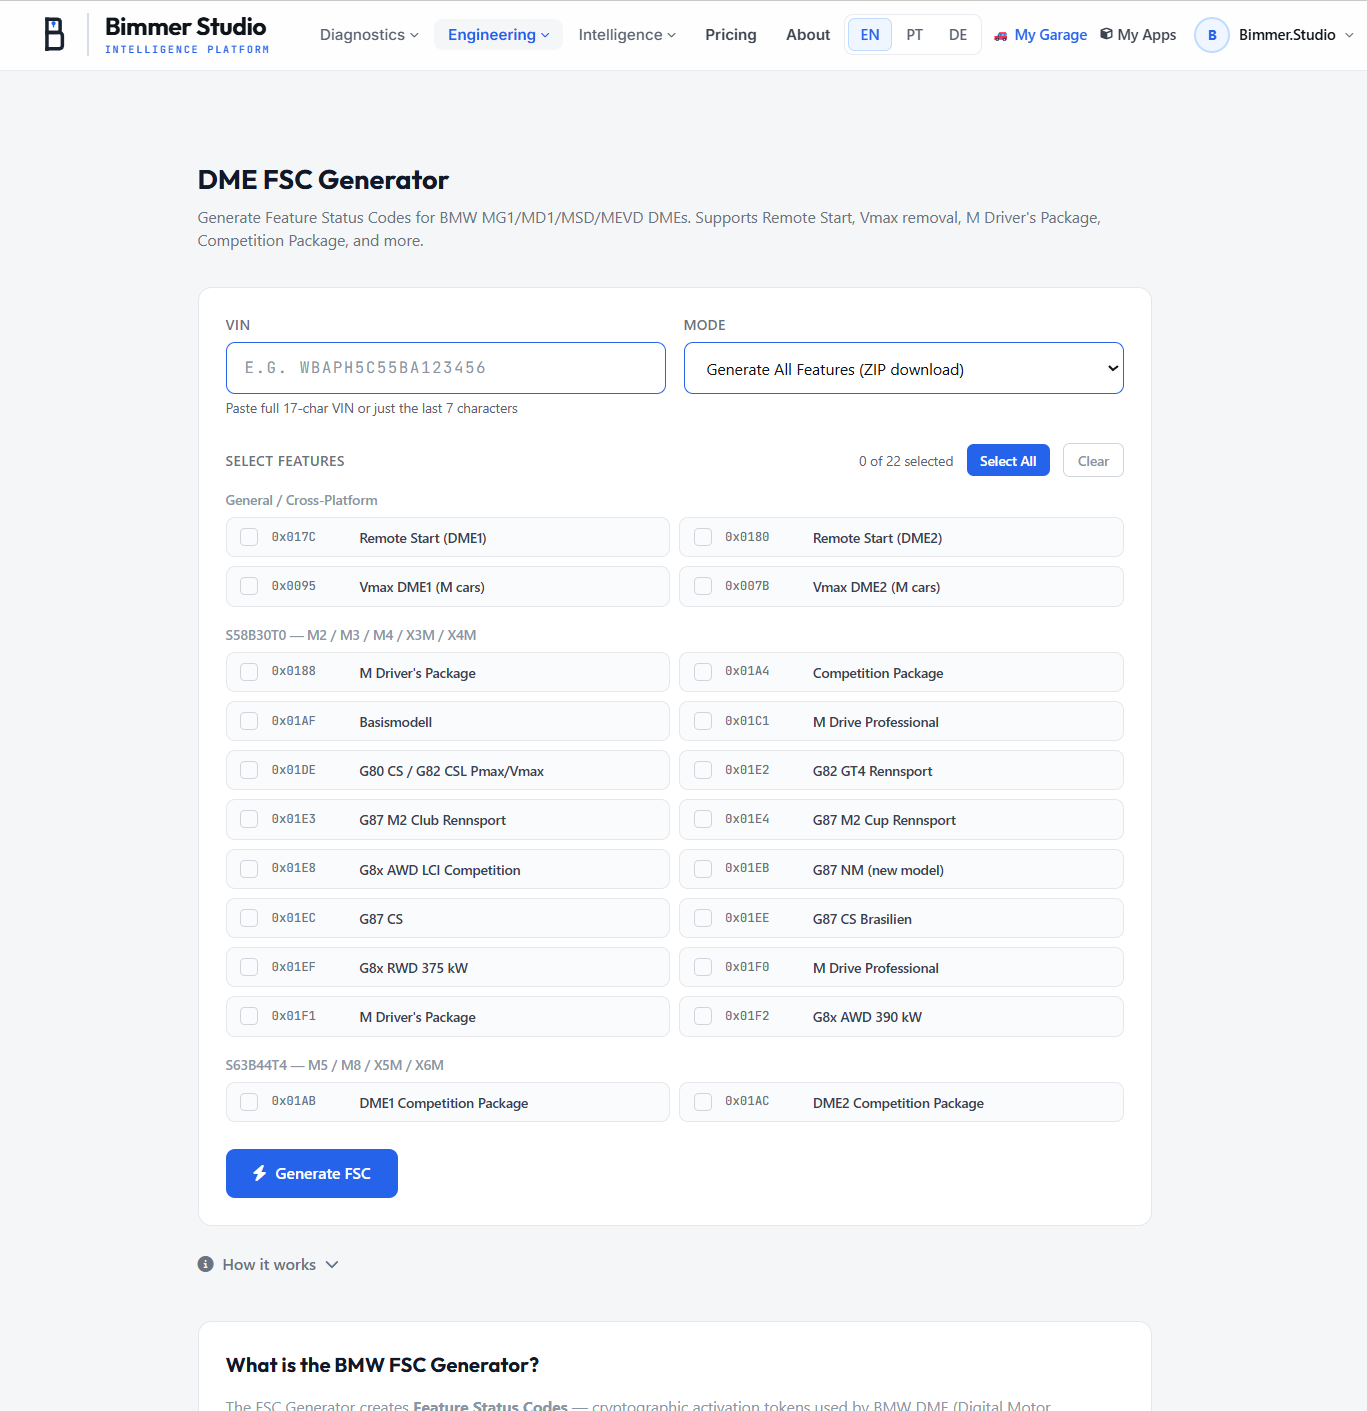The height and width of the screenshot is (1411, 1367).
Task: Check G87 CS Brasilien
Action: coord(703,918)
